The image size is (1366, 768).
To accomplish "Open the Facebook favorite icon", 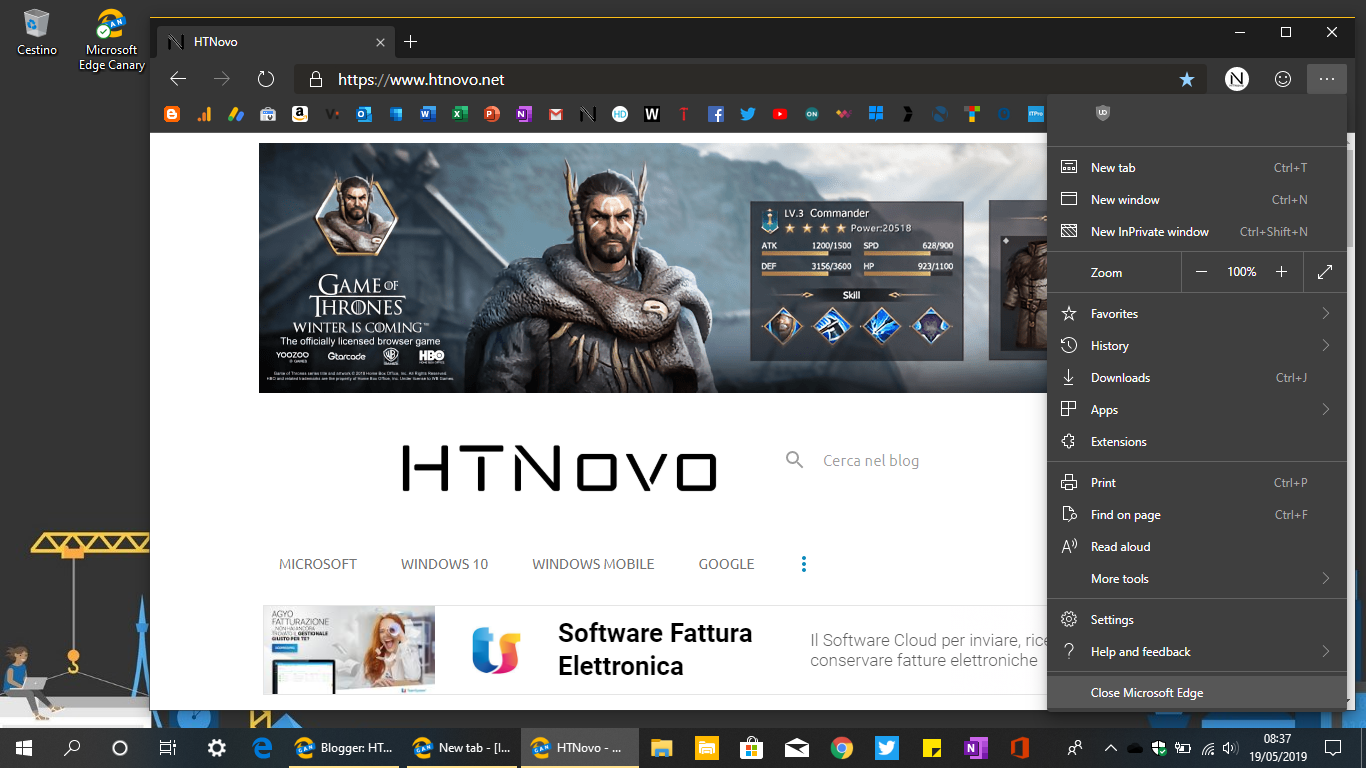I will 716,115.
